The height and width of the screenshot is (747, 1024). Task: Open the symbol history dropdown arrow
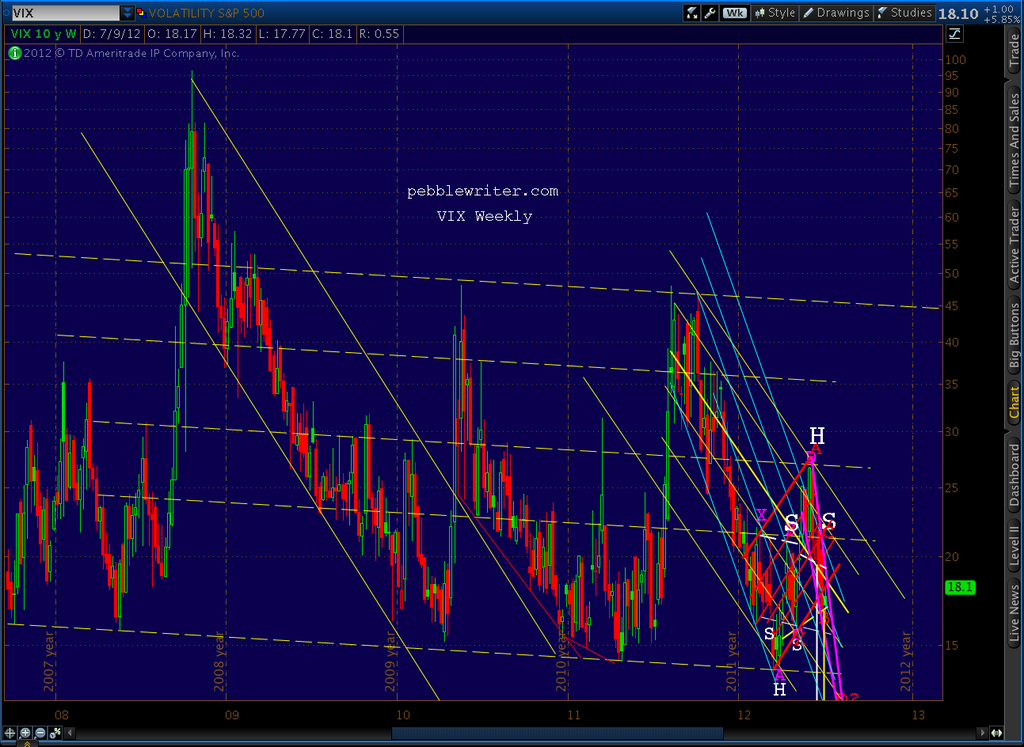tap(127, 12)
